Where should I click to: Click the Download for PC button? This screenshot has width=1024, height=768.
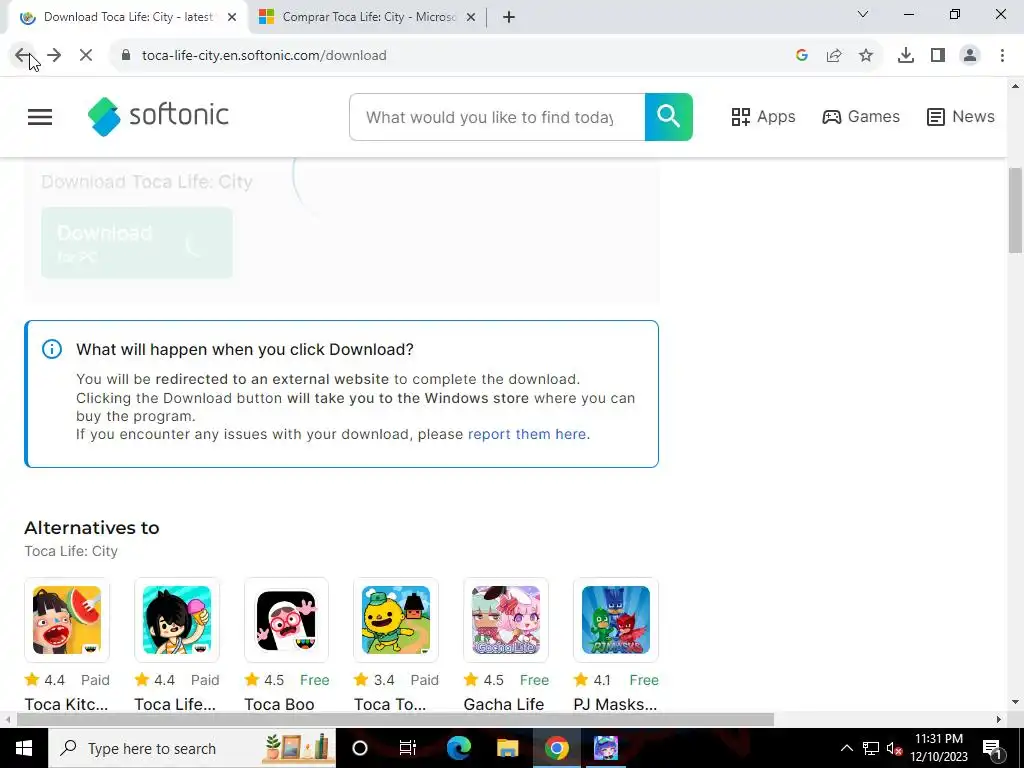tap(137, 243)
